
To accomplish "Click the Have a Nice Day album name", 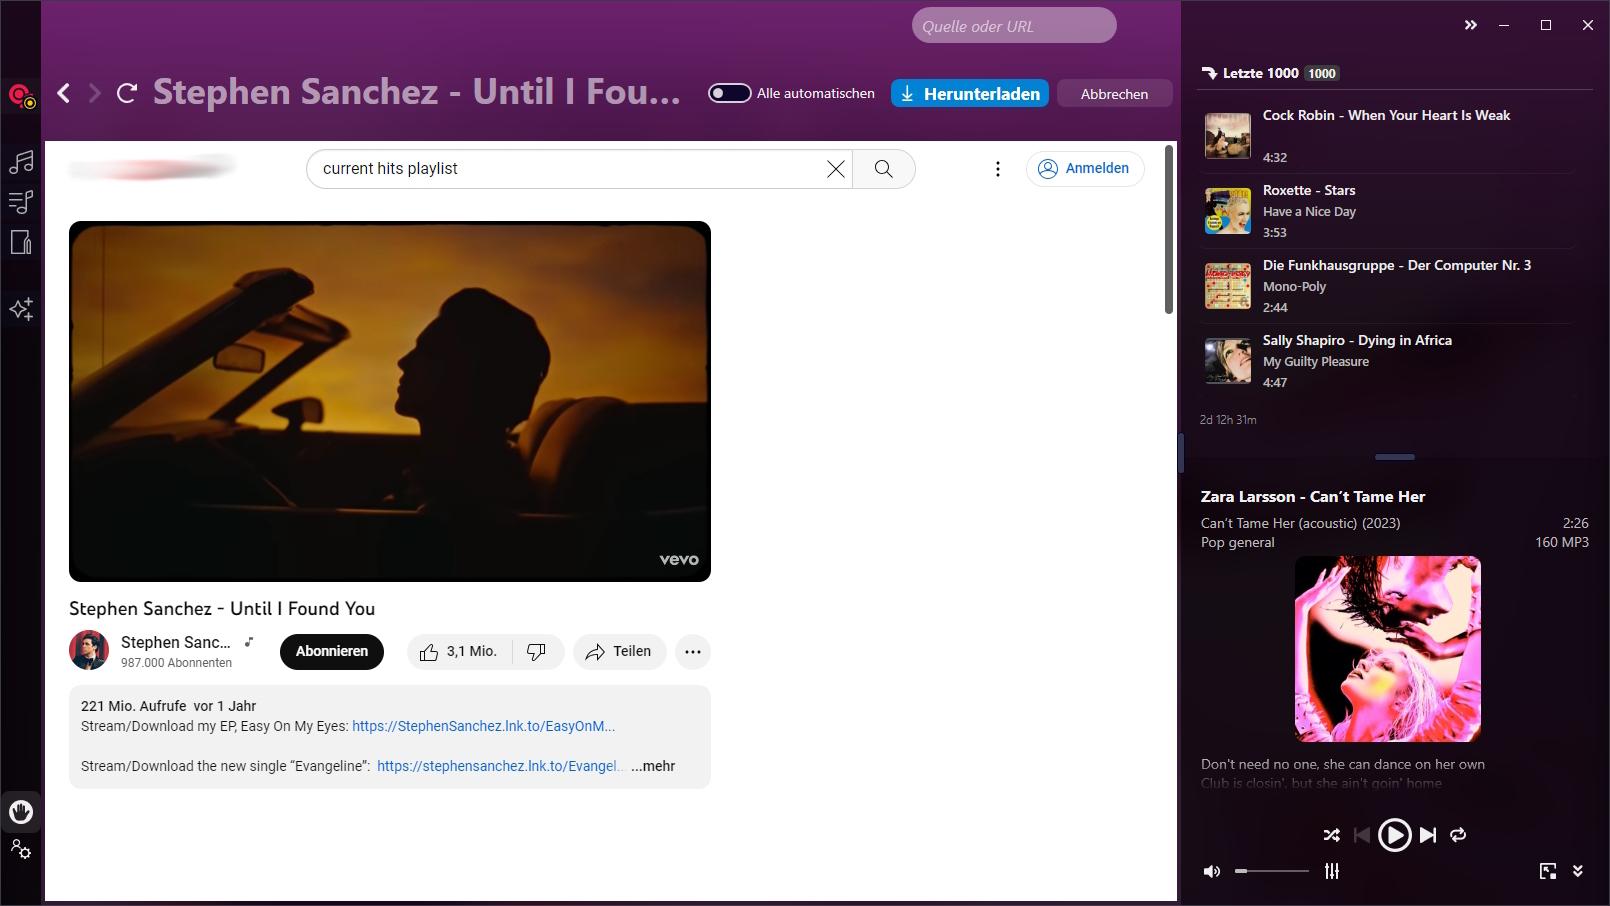I will tap(1309, 212).
